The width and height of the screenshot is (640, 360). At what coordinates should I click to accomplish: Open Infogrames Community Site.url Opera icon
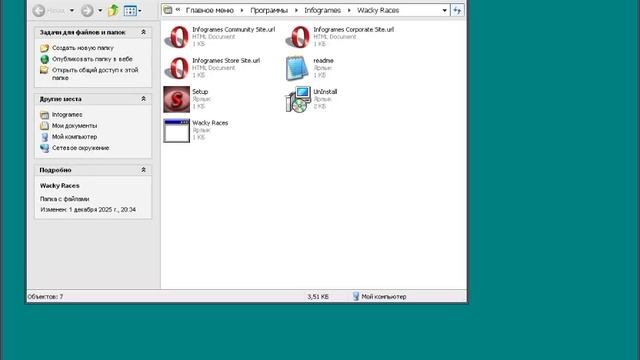click(x=177, y=37)
